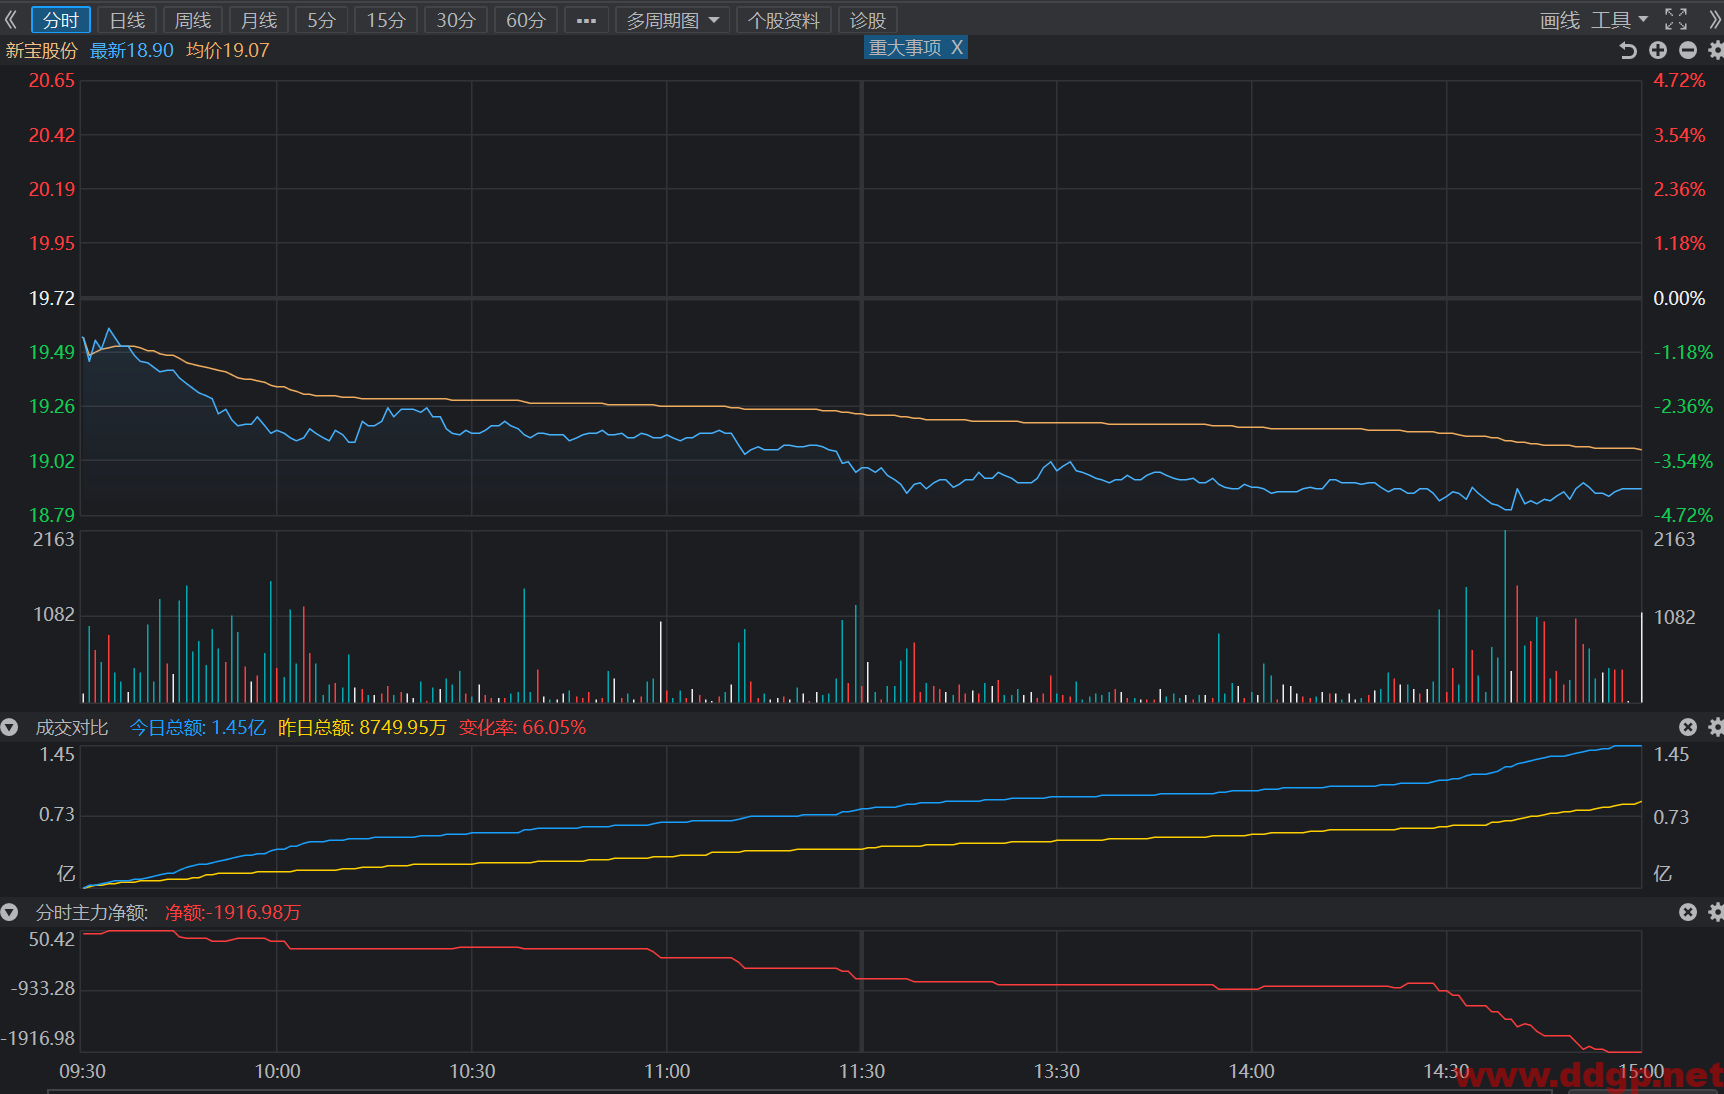Screen dimensions: 1724x1094
Task: Close the 重大事项 tag
Action: click(957, 47)
